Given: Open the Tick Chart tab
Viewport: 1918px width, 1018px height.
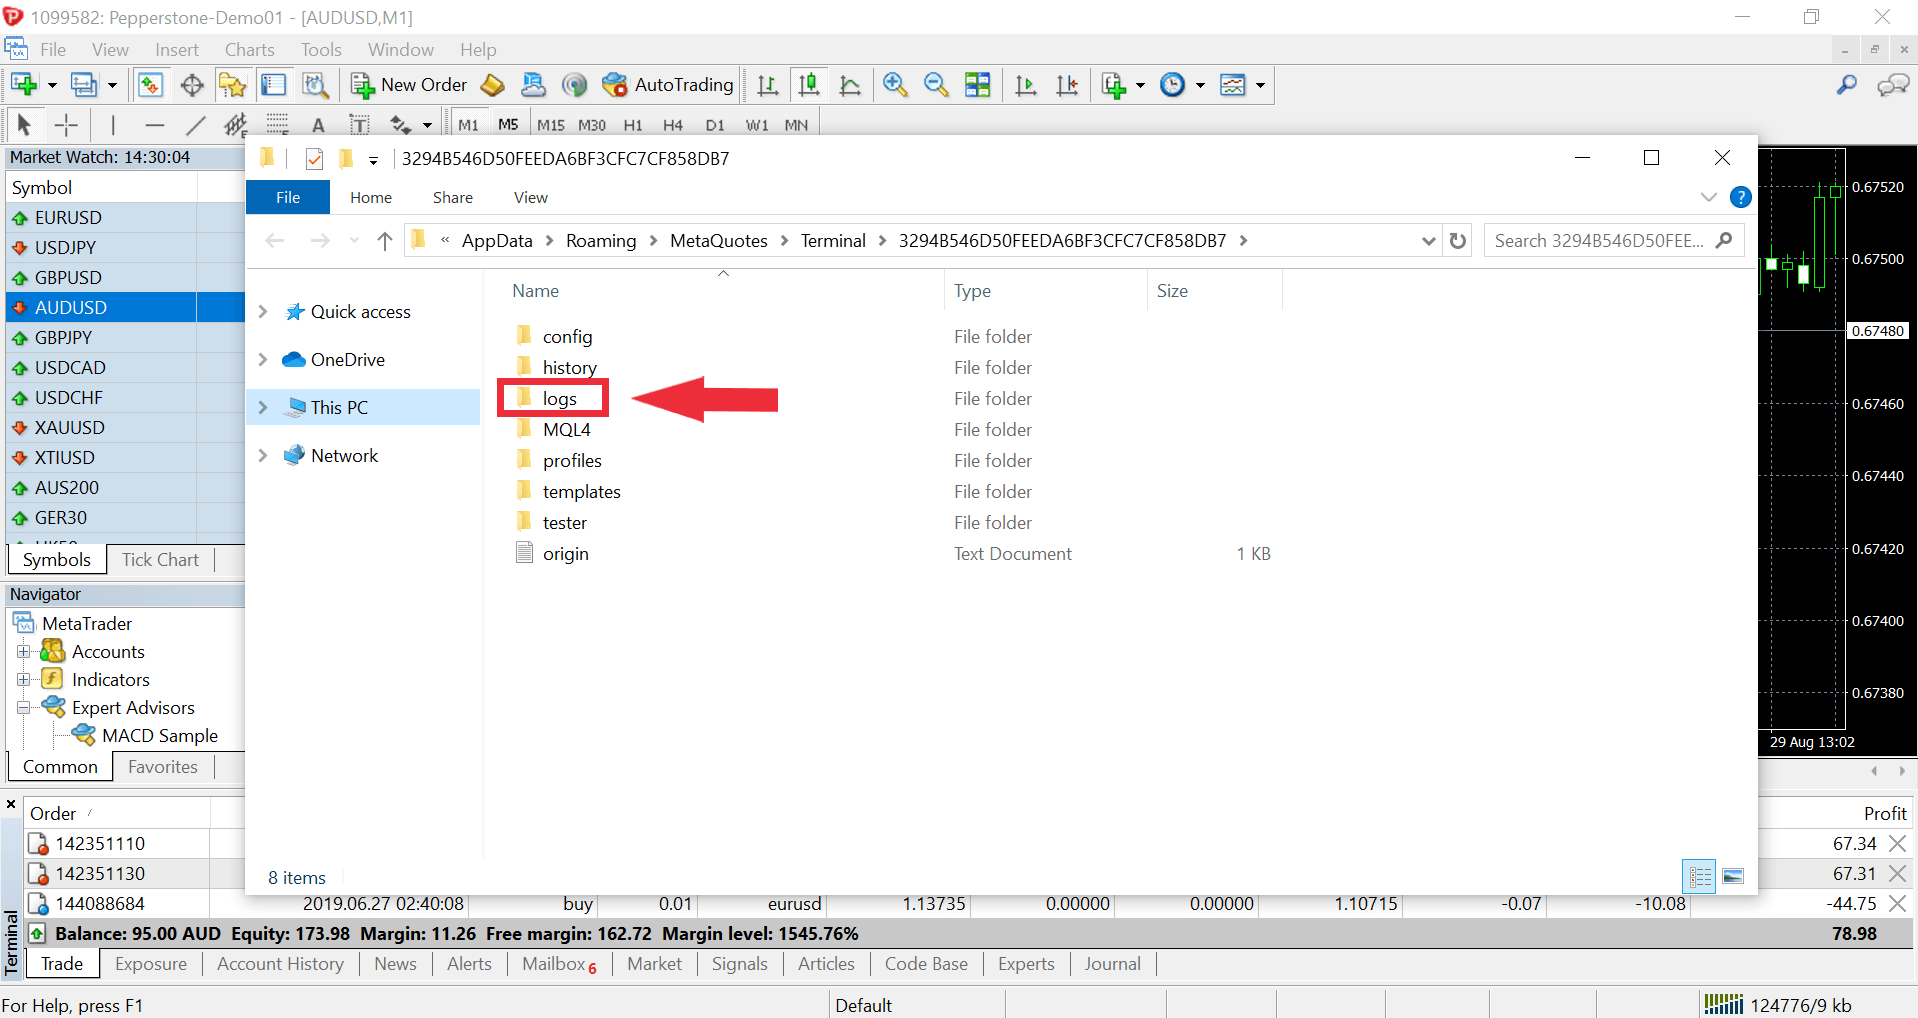Looking at the screenshot, I should click(160, 560).
